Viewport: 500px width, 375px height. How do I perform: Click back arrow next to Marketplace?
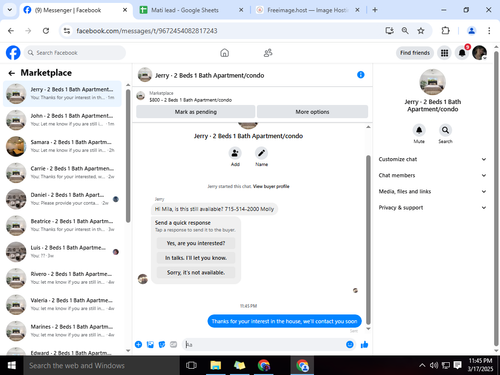(x=12, y=73)
